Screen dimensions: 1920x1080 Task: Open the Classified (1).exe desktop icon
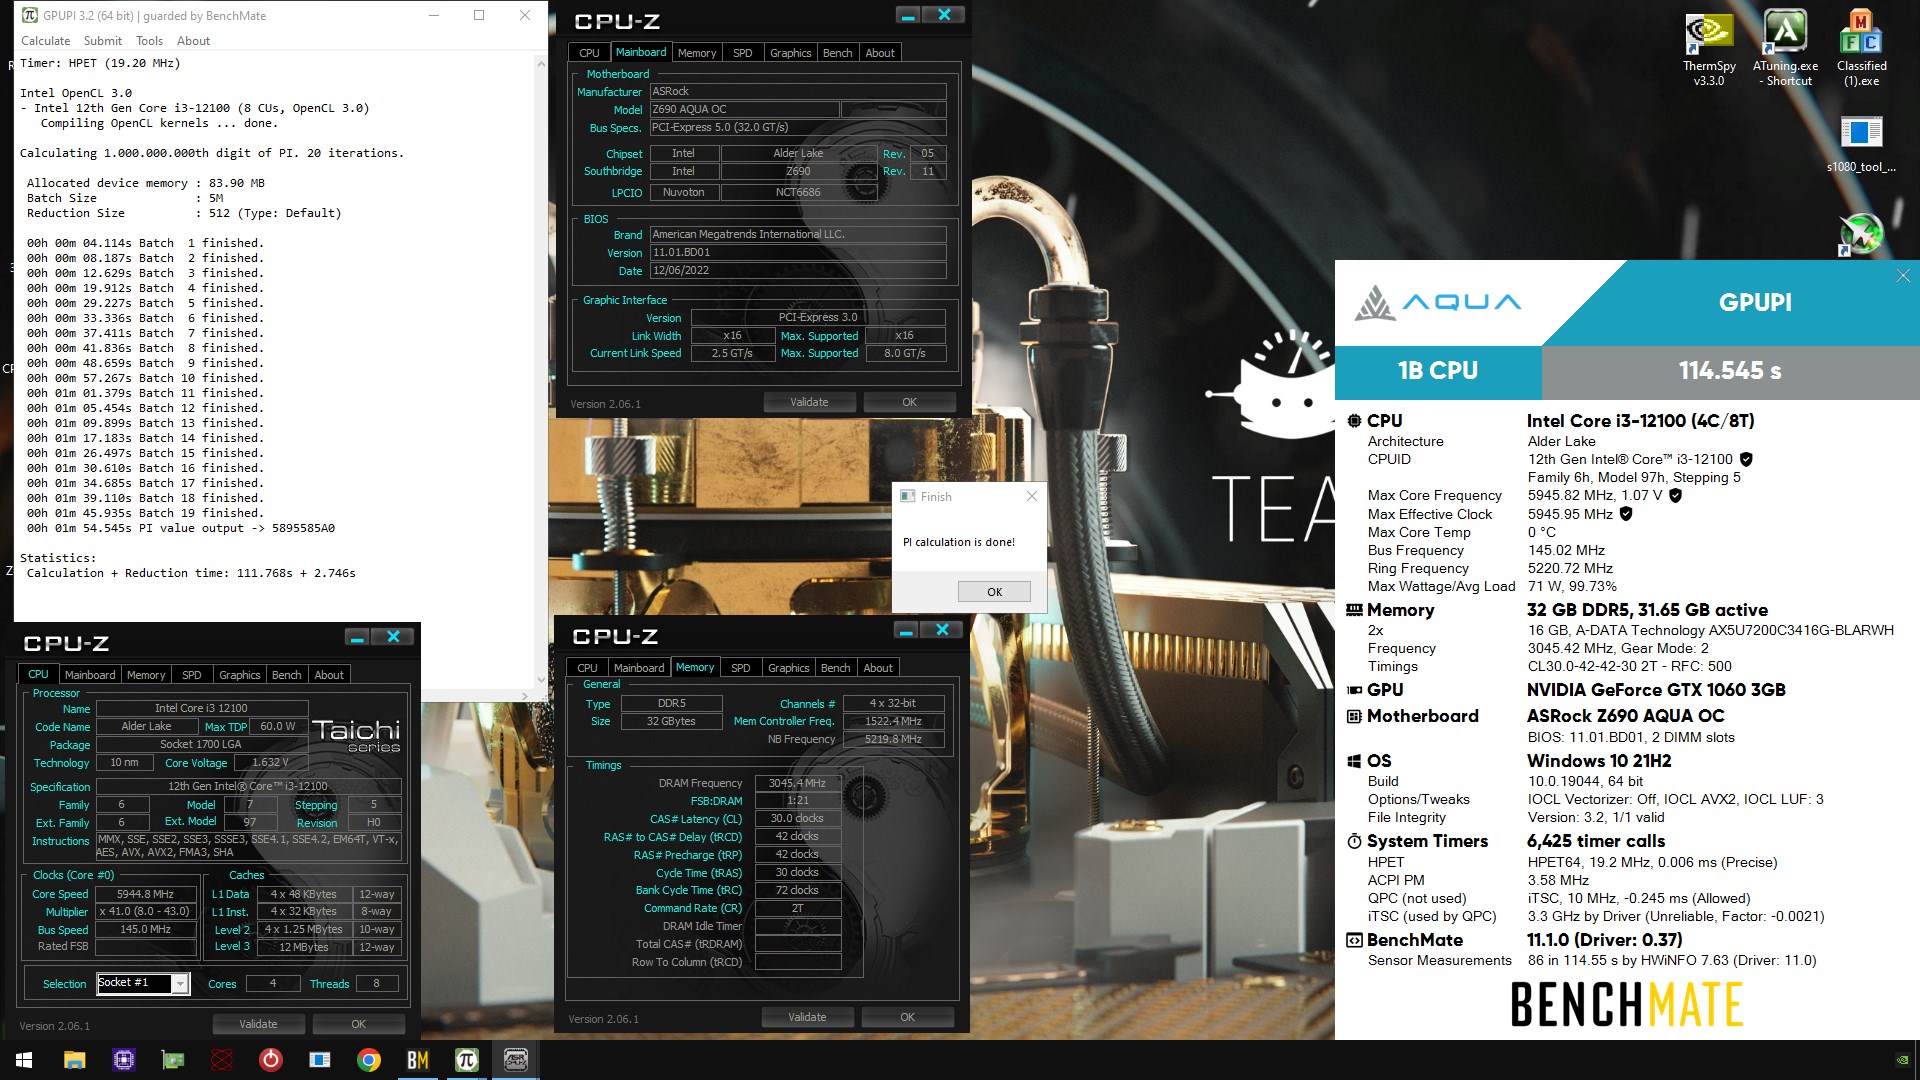1861,48
